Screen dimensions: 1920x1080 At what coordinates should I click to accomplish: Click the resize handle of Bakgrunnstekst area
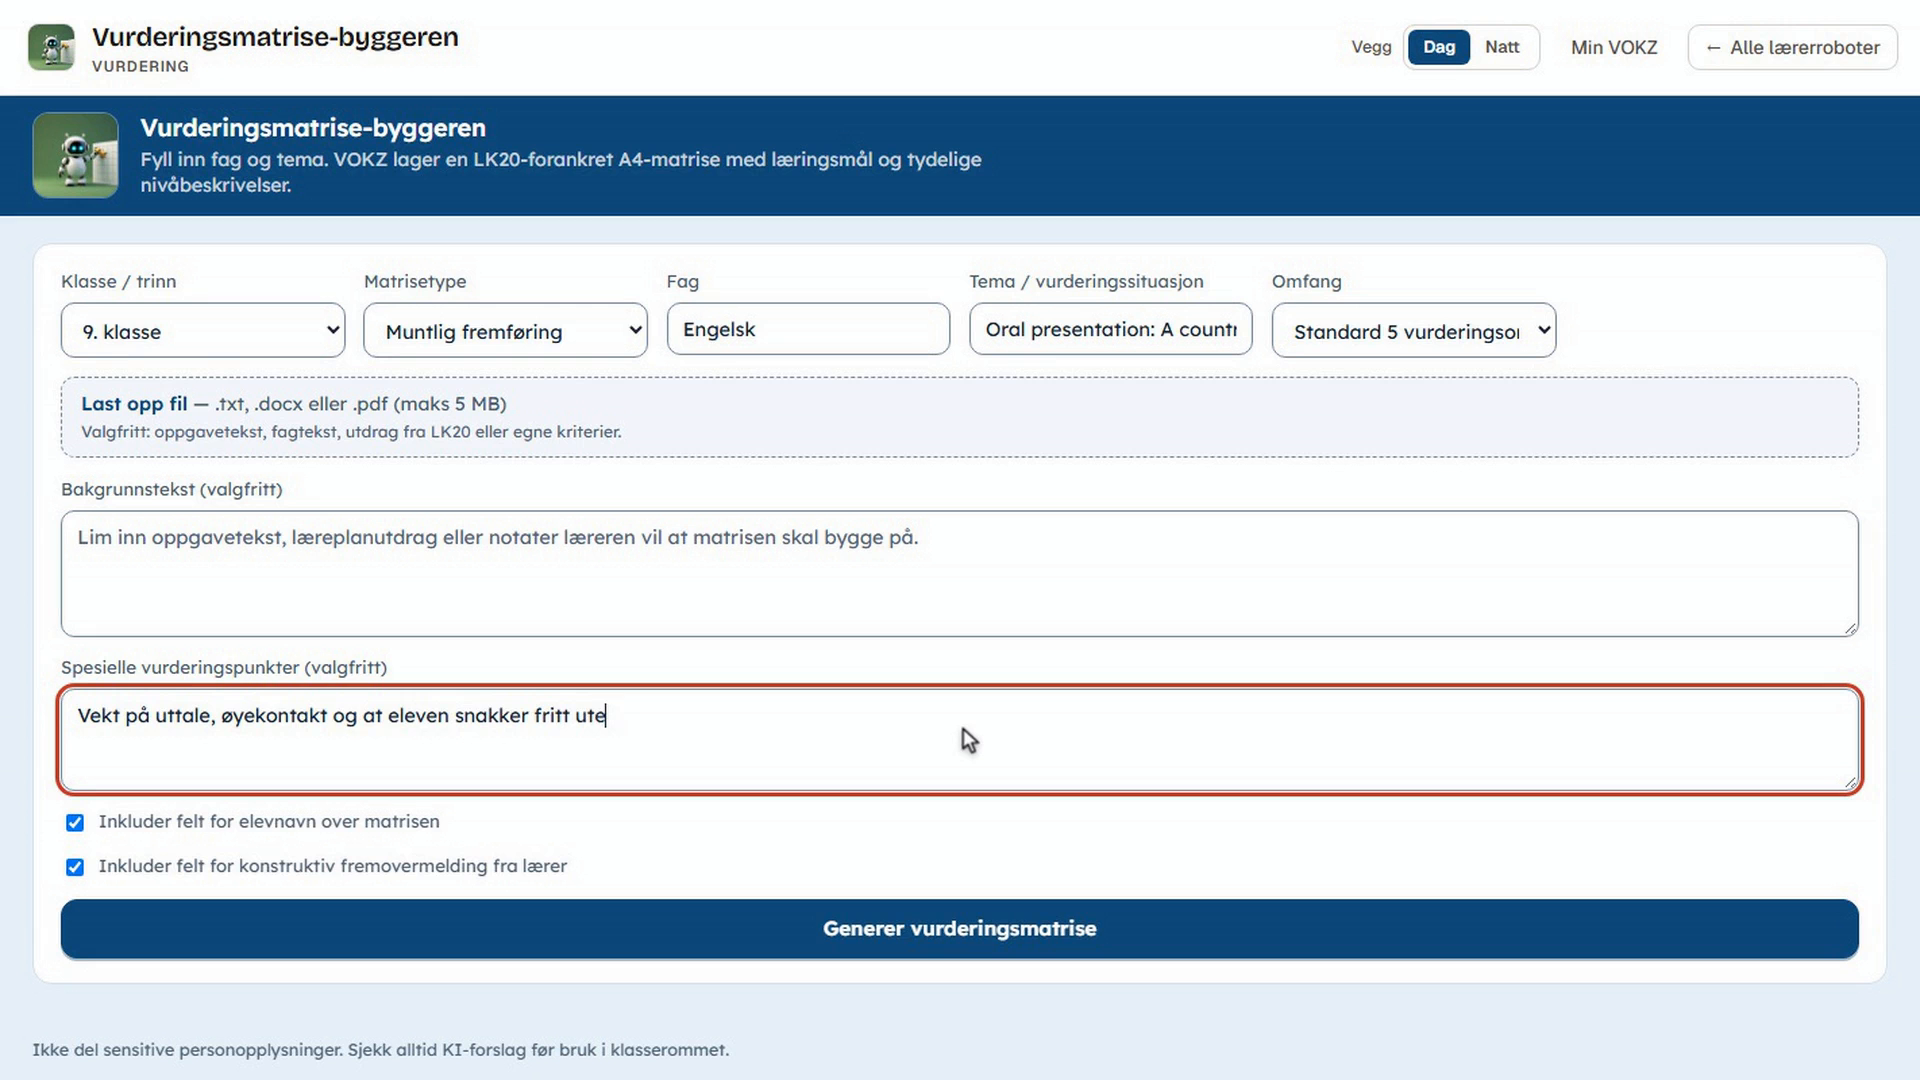(x=1850, y=628)
